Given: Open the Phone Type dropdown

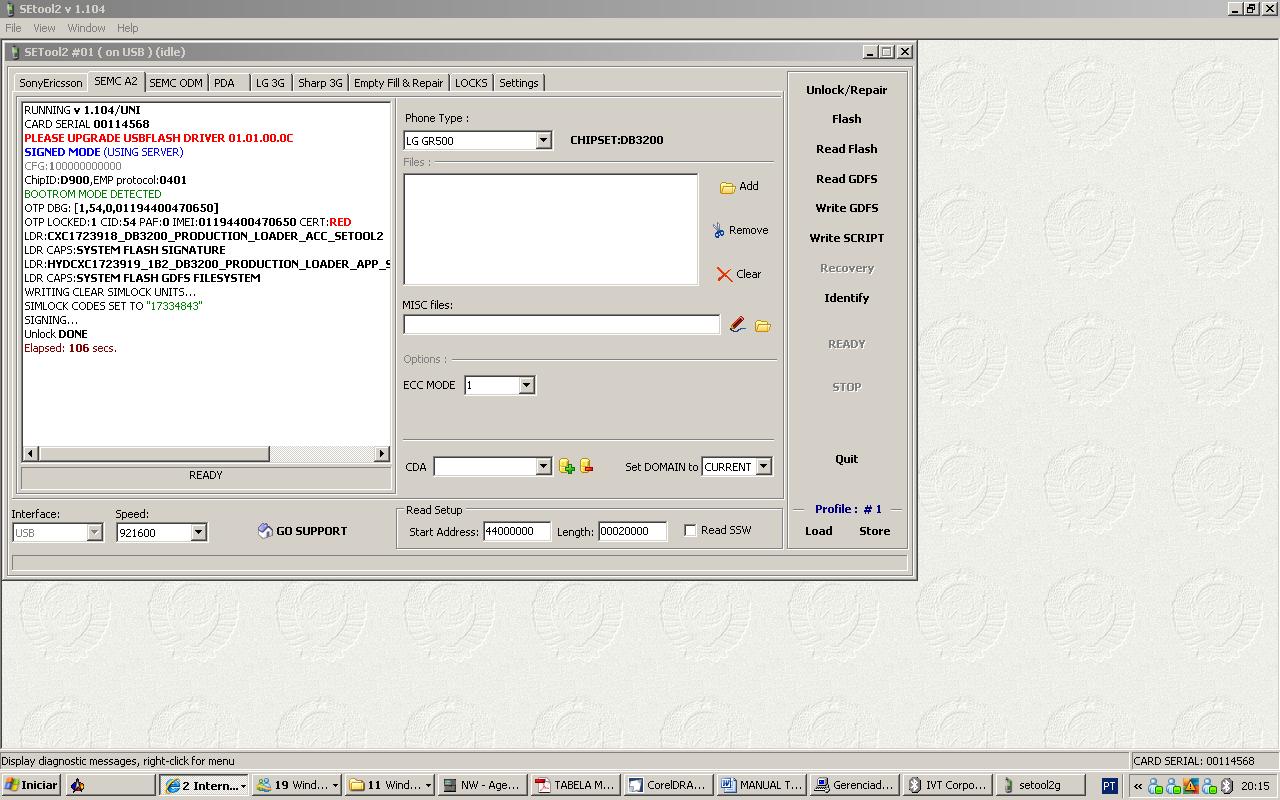Looking at the screenshot, I should point(543,140).
